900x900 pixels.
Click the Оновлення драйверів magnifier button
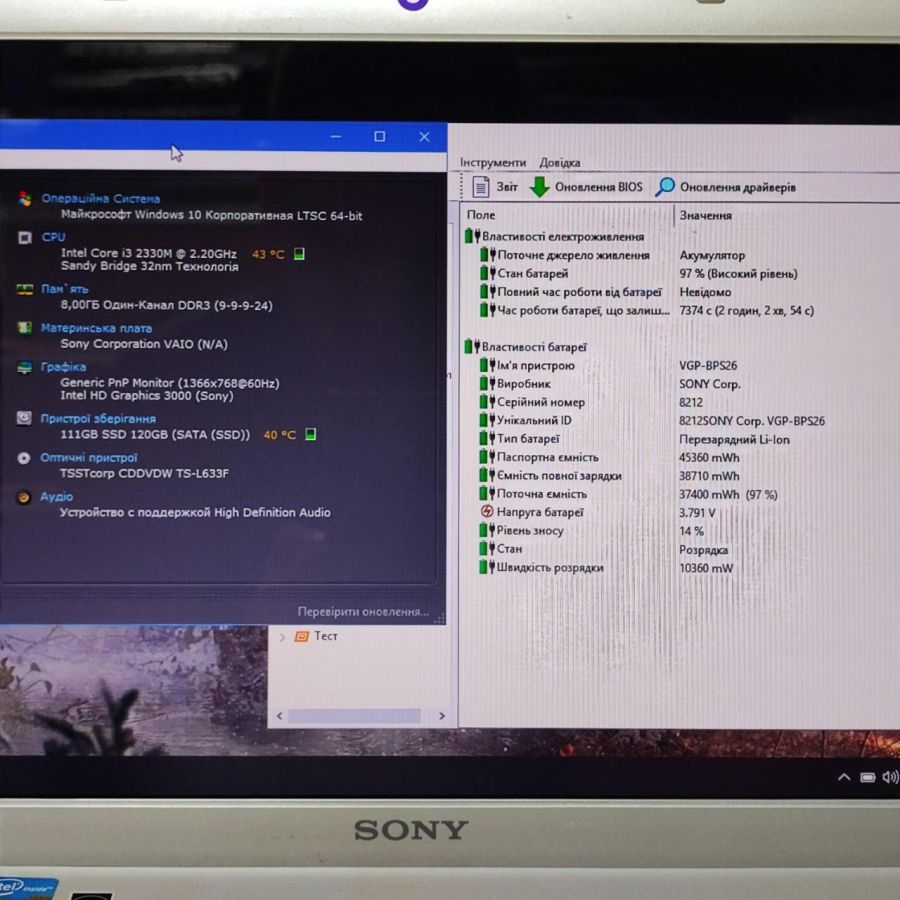click(726, 187)
